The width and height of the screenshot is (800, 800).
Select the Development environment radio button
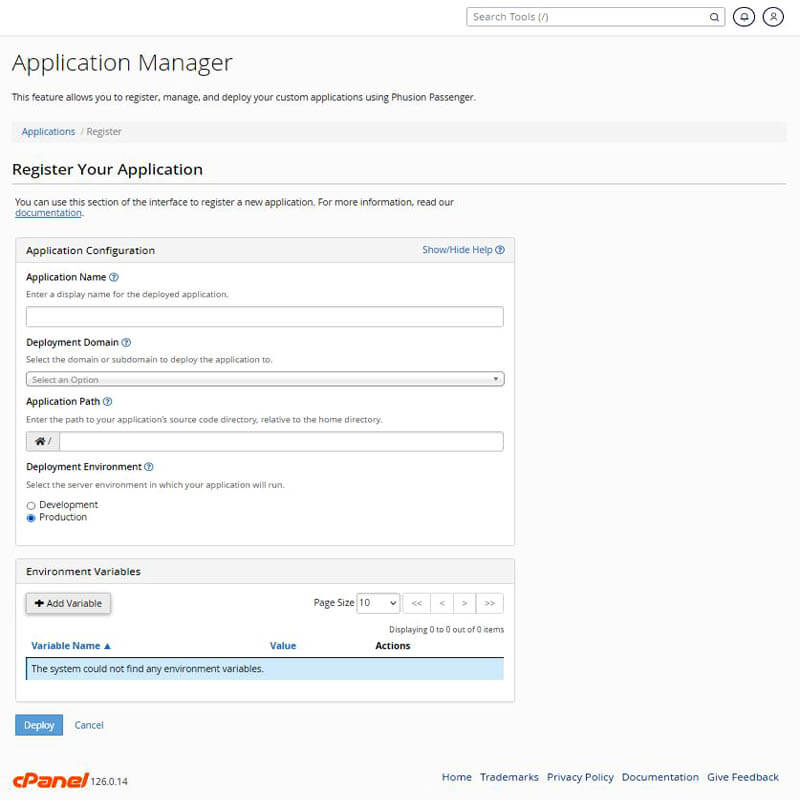(x=31, y=505)
